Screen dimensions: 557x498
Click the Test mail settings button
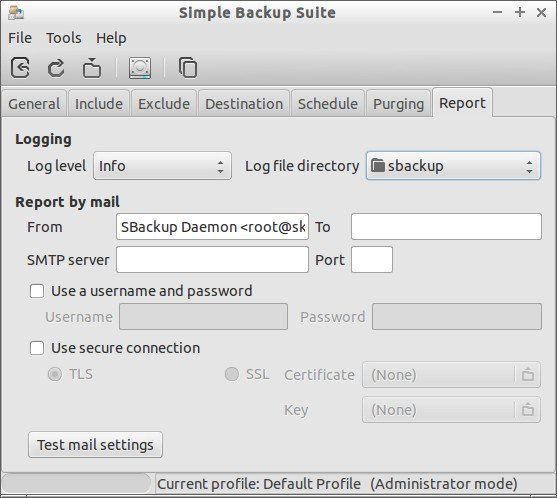click(x=96, y=444)
